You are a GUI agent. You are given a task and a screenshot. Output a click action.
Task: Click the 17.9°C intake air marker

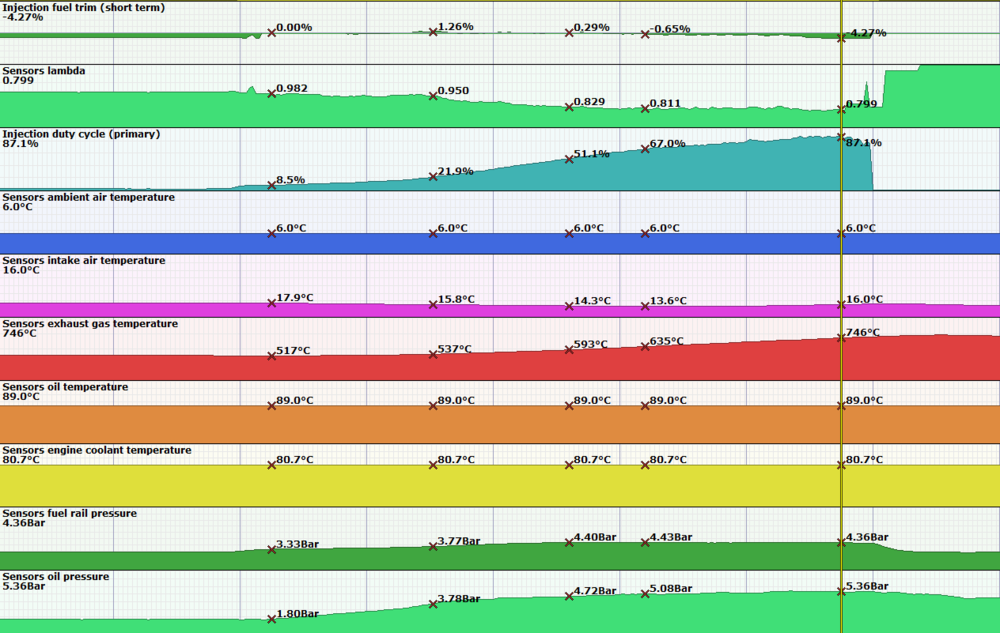[x=272, y=303]
